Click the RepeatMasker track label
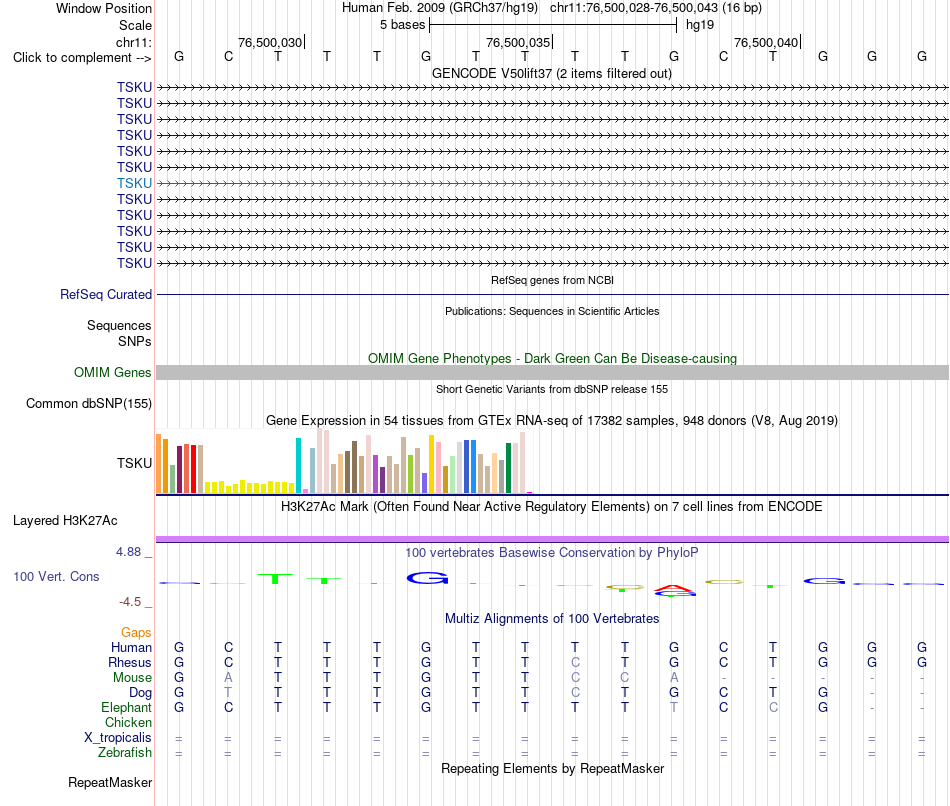 click(110, 783)
